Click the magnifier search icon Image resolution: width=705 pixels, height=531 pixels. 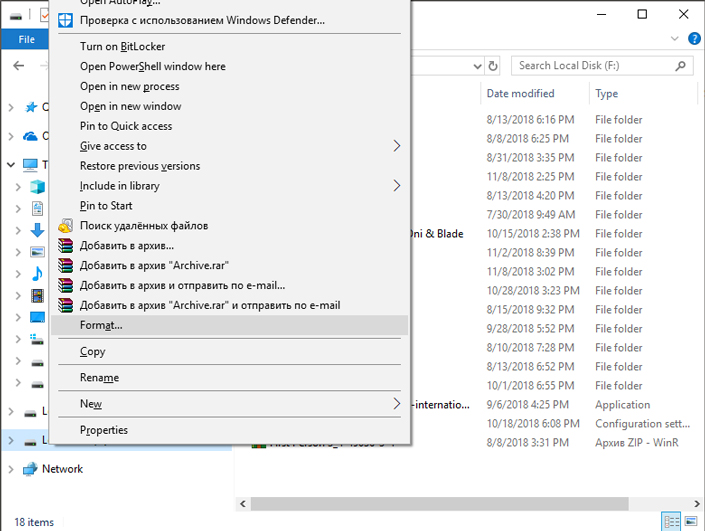tap(681, 66)
